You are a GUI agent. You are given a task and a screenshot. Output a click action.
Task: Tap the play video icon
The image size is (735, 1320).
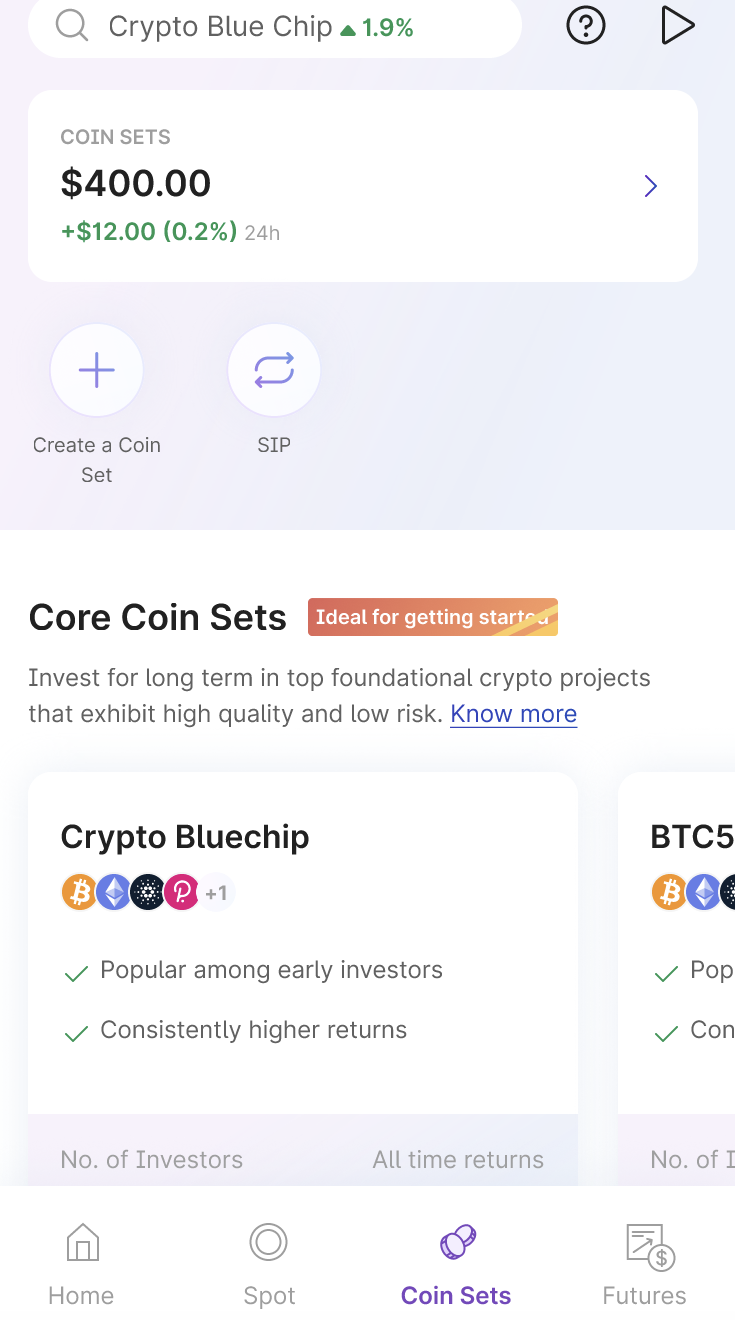pyautogui.click(x=677, y=26)
